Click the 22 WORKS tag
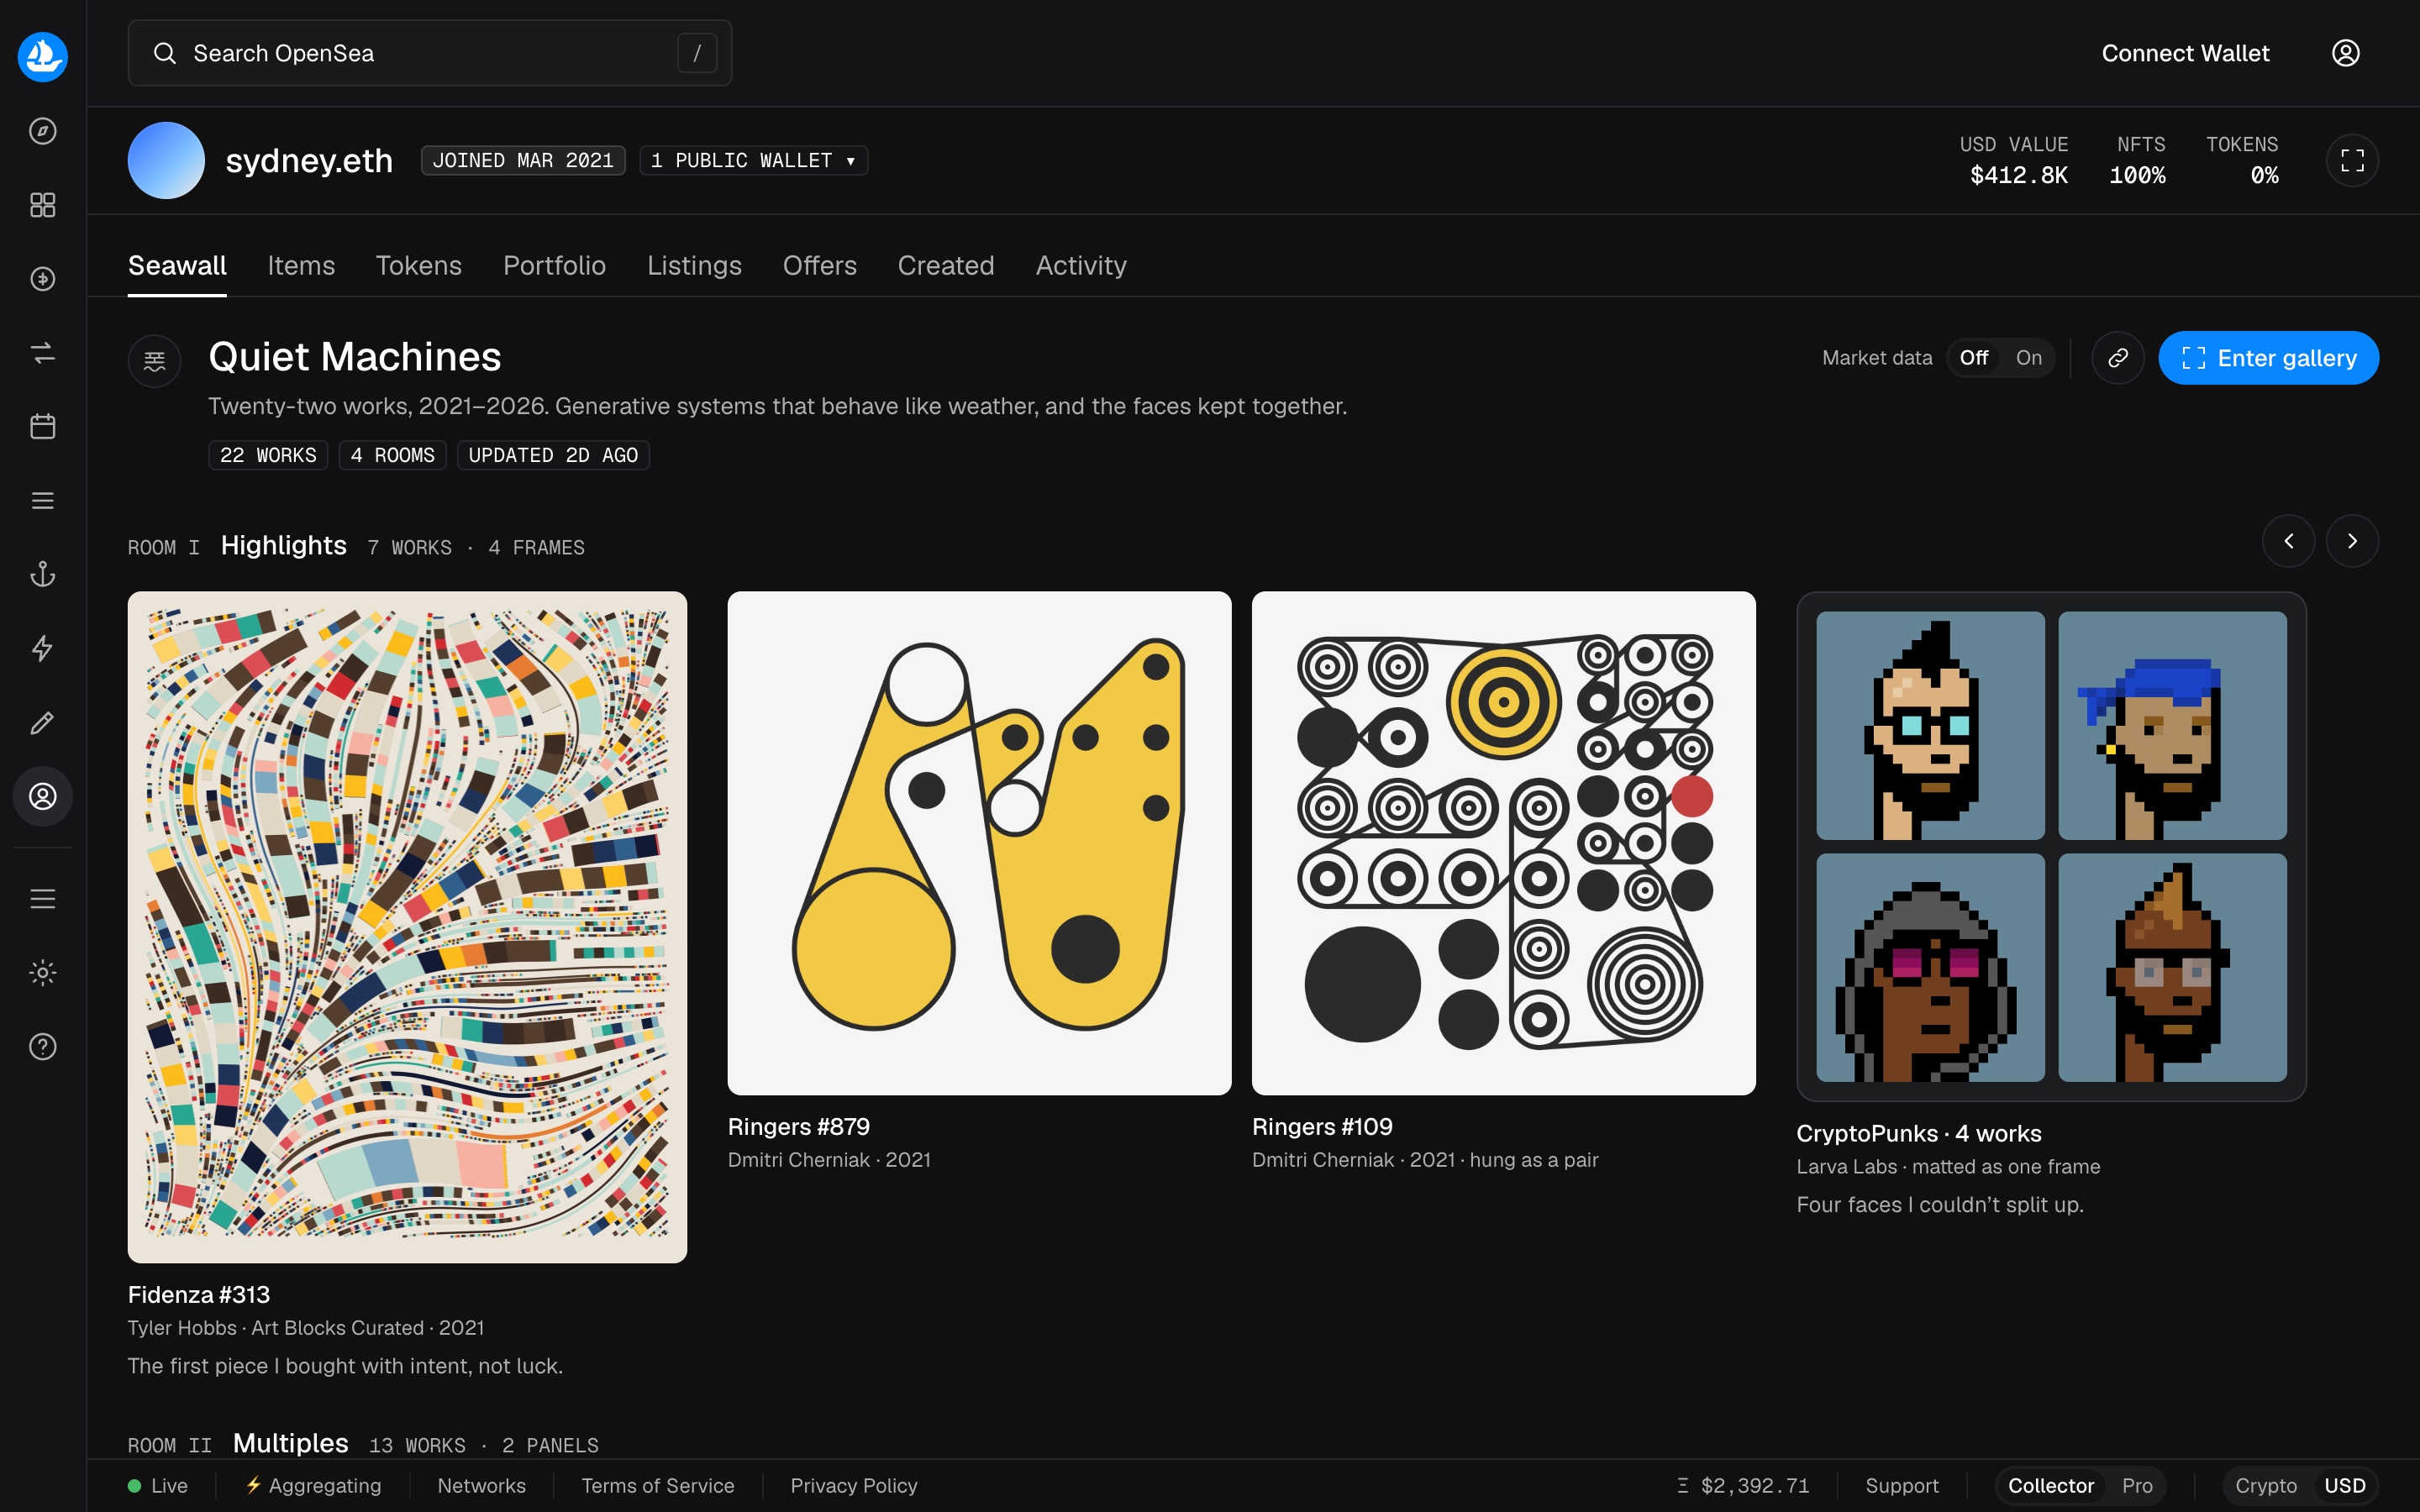Image resolution: width=2420 pixels, height=1512 pixels. [x=268, y=455]
